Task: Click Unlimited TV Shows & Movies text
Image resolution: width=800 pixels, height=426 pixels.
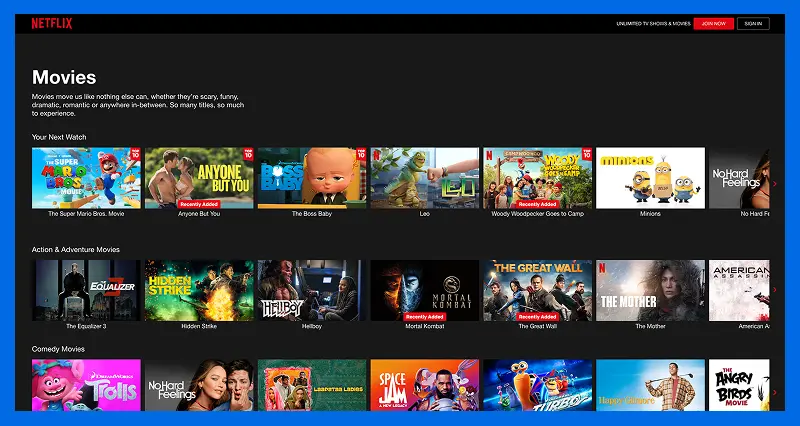Action: pos(653,24)
